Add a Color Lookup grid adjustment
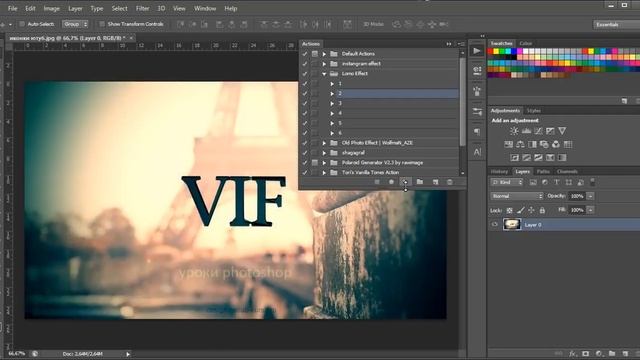The image size is (640, 360). (568, 144)
